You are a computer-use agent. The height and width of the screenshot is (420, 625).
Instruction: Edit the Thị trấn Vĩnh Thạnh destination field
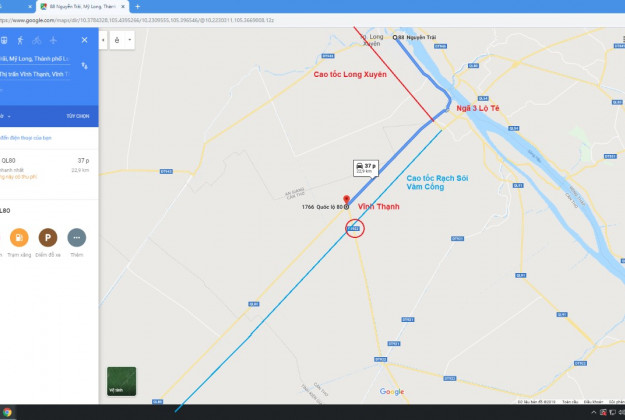tap(35, 74)
